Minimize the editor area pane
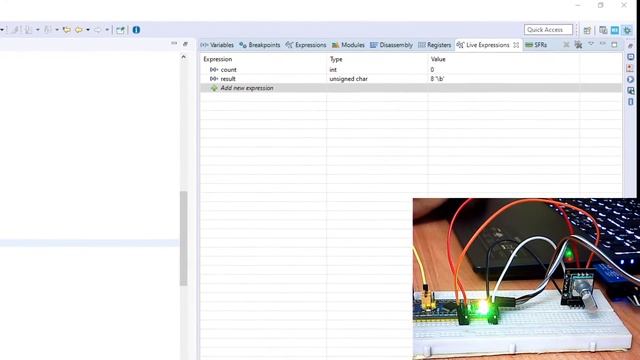 174,43
